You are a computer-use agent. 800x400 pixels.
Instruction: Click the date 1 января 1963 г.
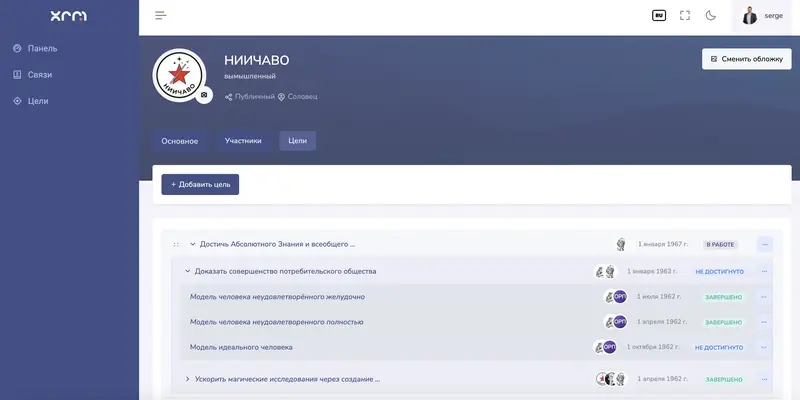coord(652,271)
